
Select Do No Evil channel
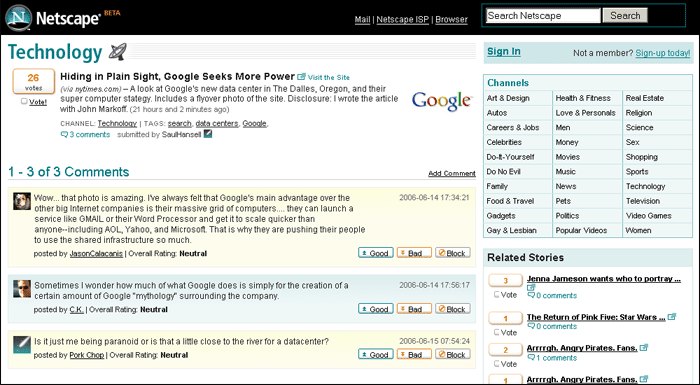point(504,172)
